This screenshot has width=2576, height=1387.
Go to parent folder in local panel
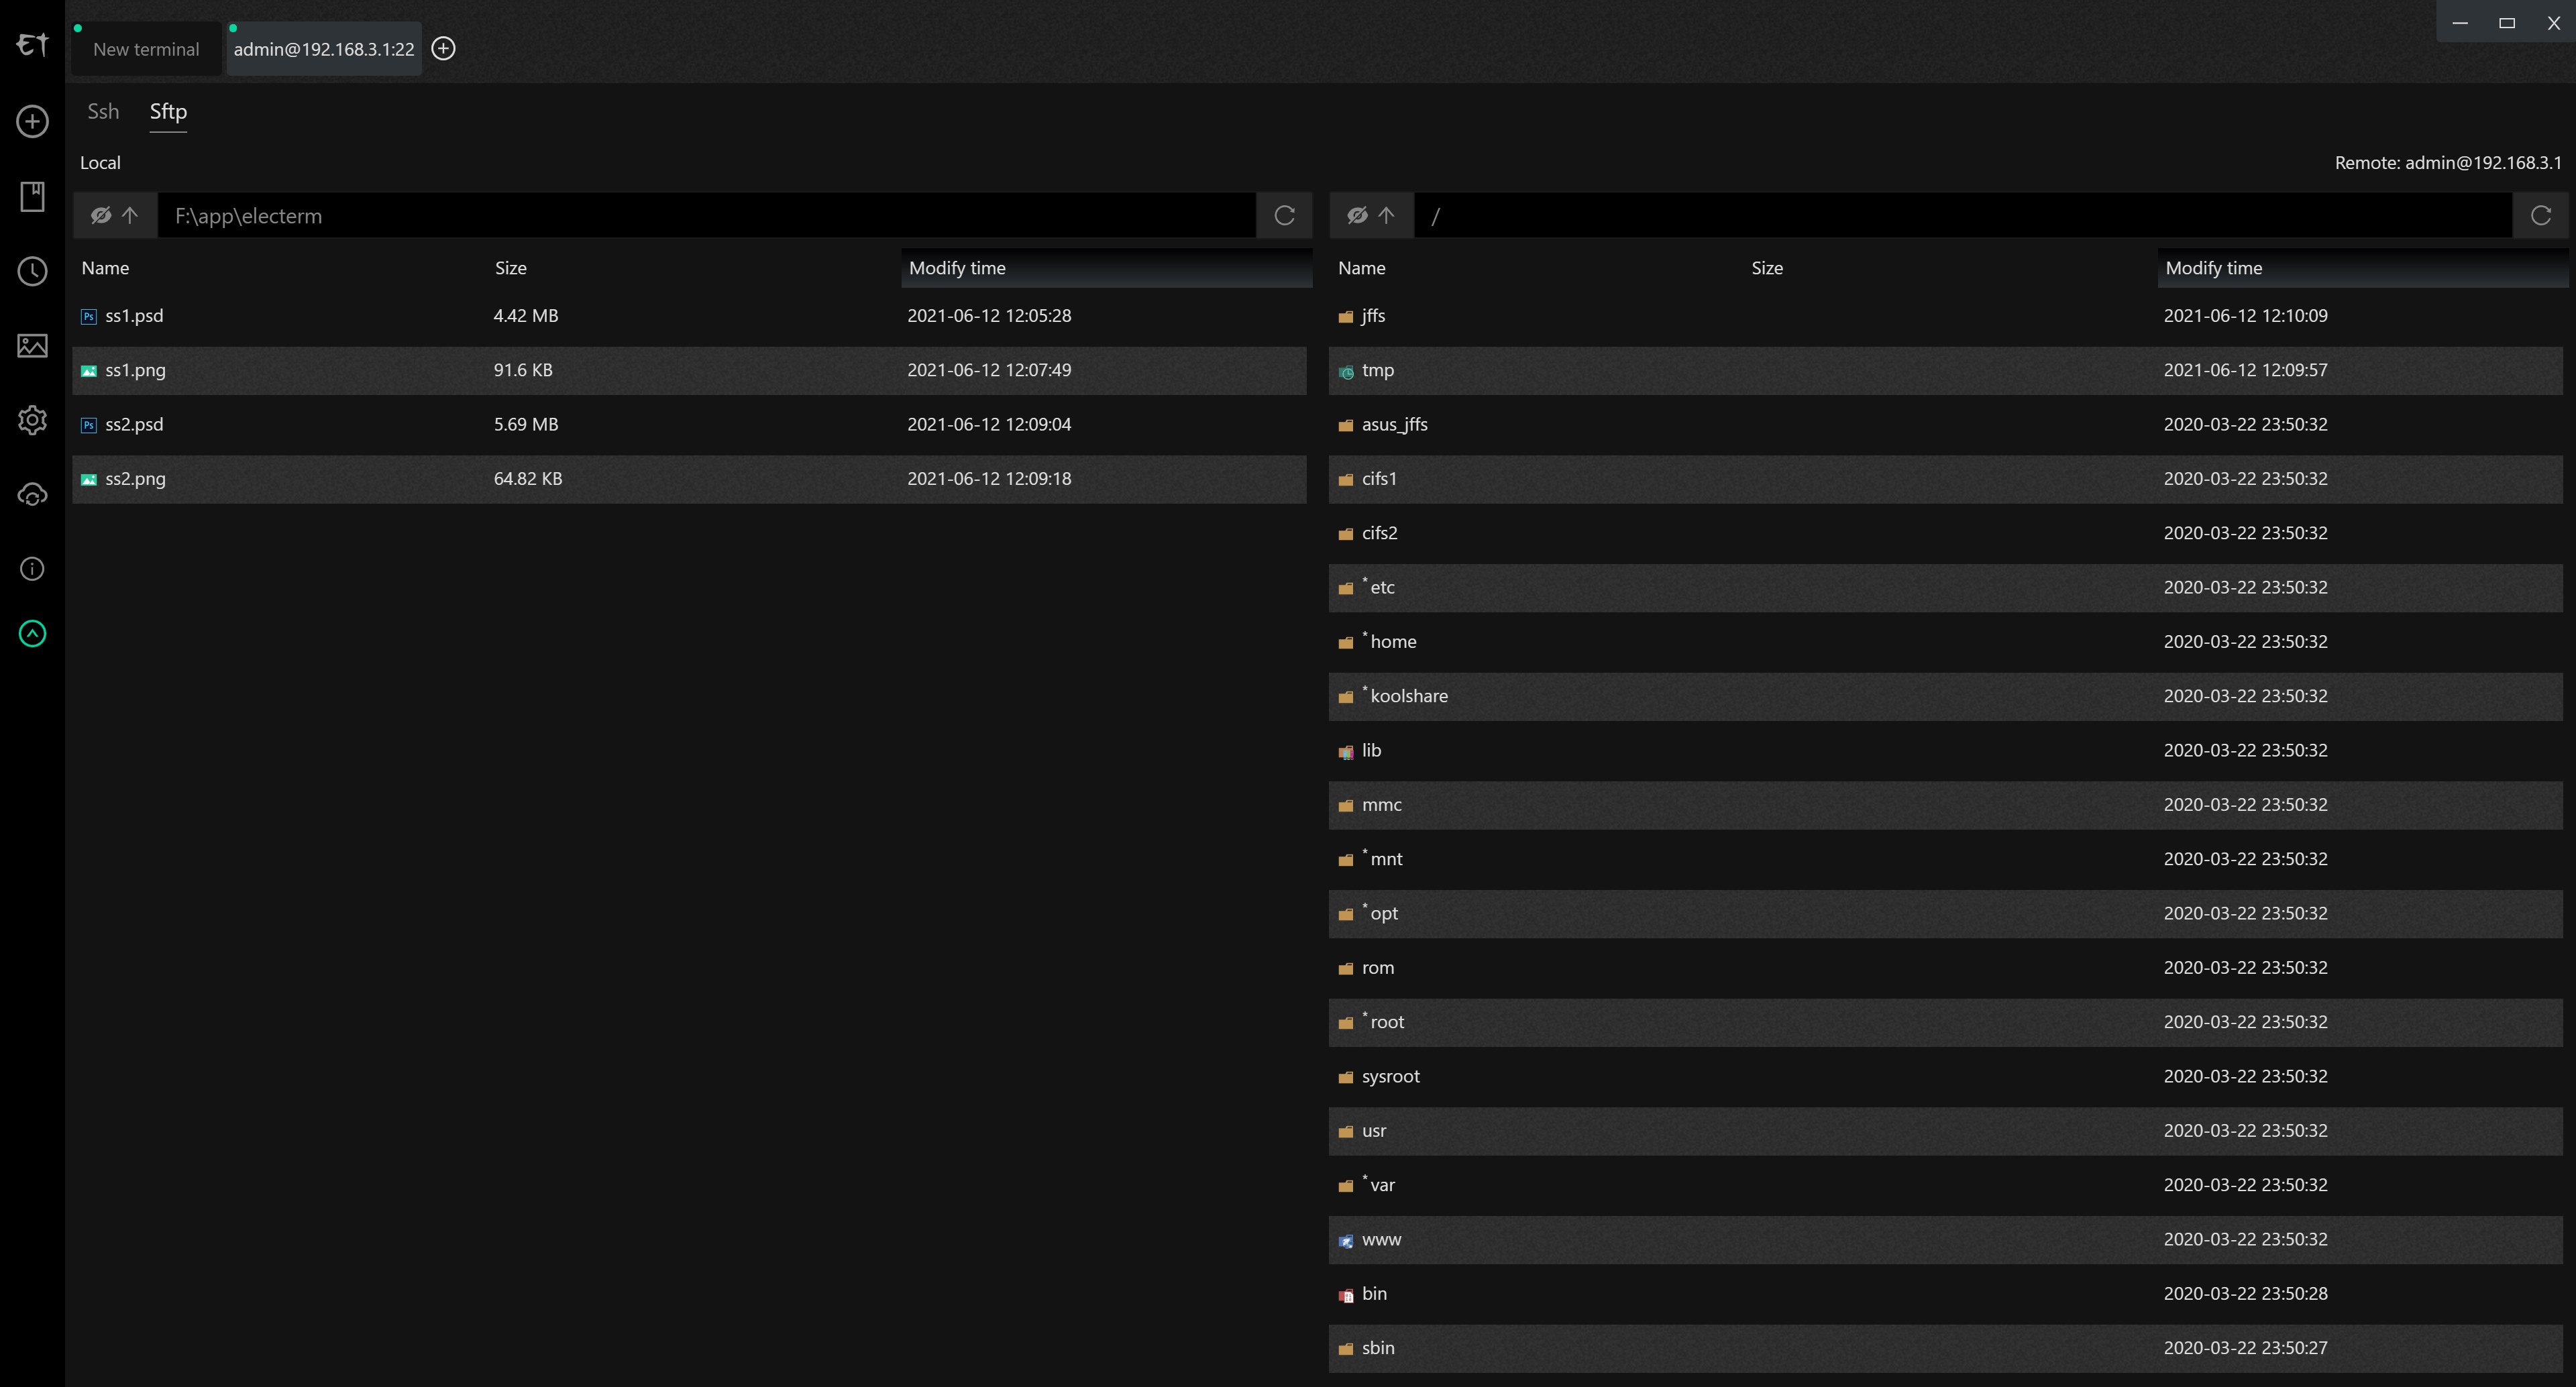130,216
